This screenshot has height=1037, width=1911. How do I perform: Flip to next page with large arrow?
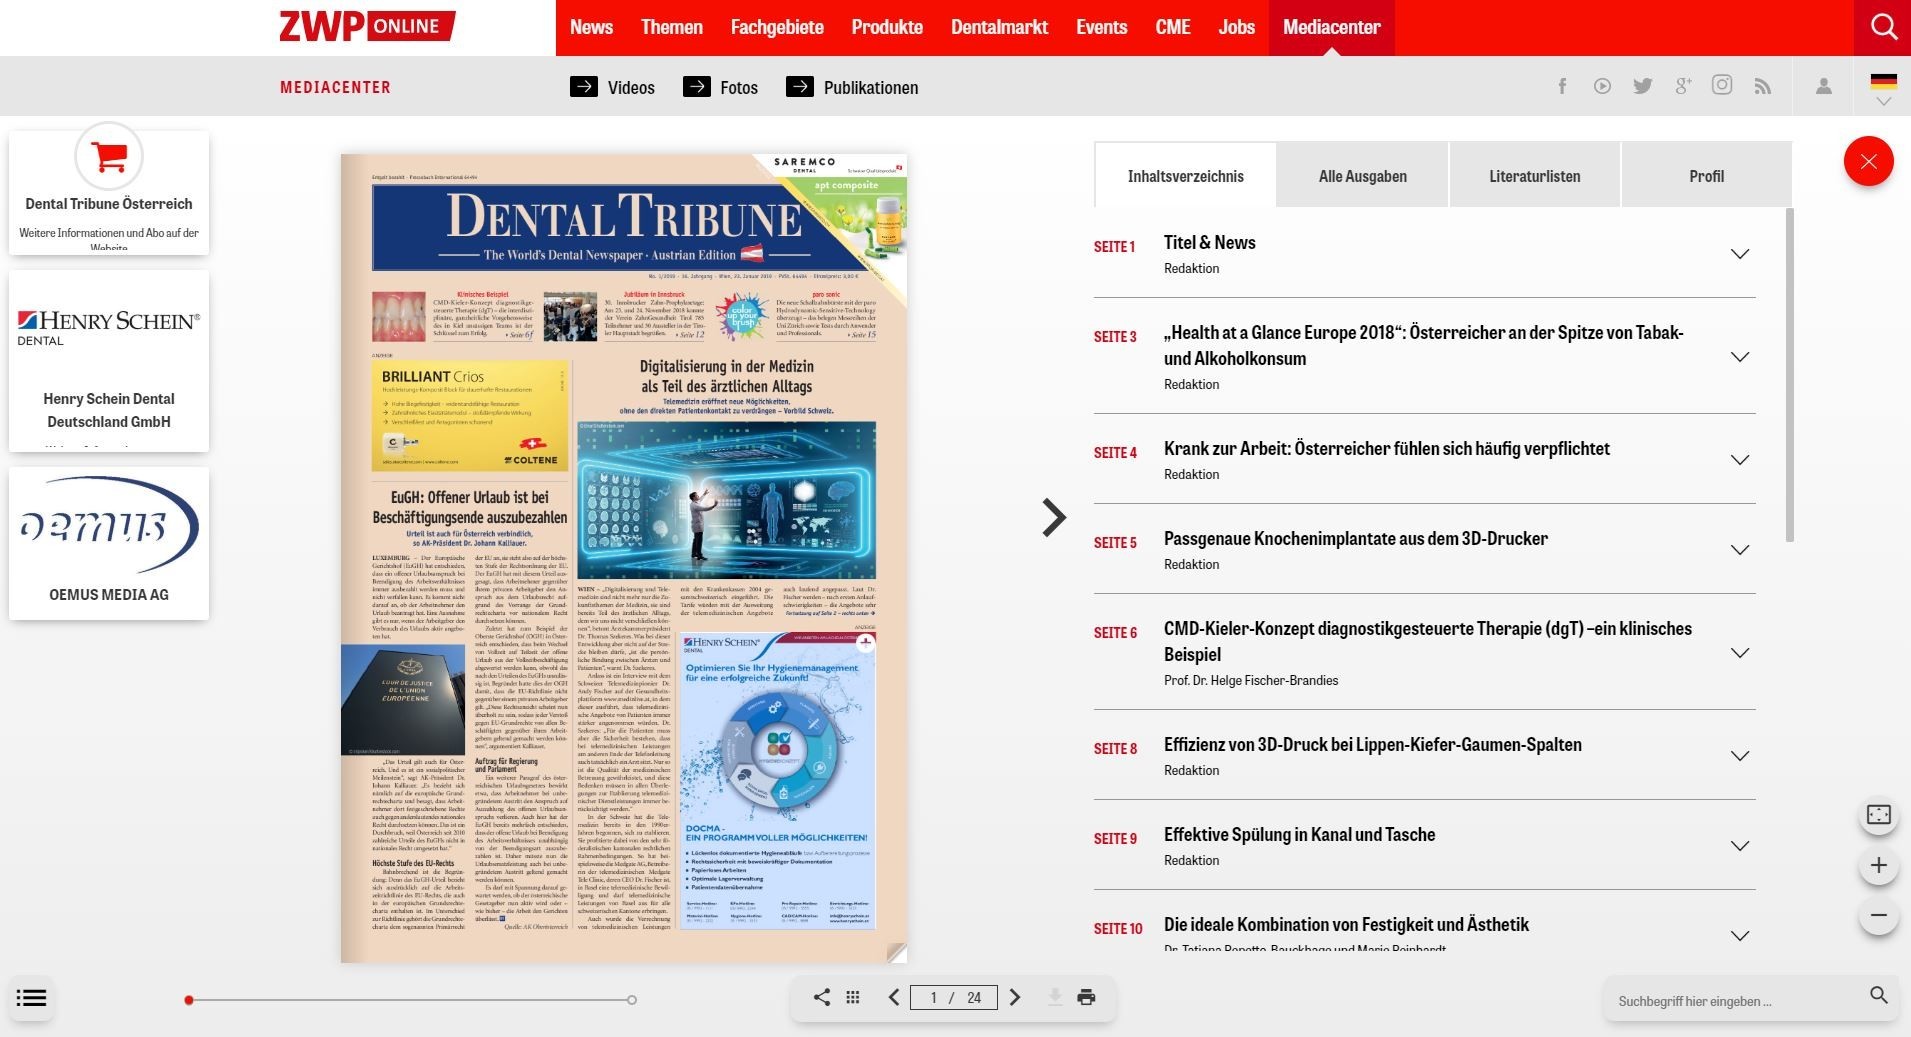pos(1054,517)
